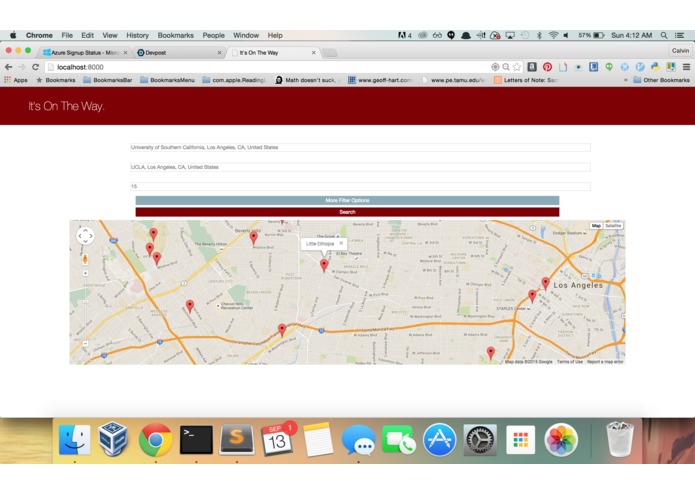Click the Terms of Use map link
This screenshot has width=695, height=494.
coord(570,362)
